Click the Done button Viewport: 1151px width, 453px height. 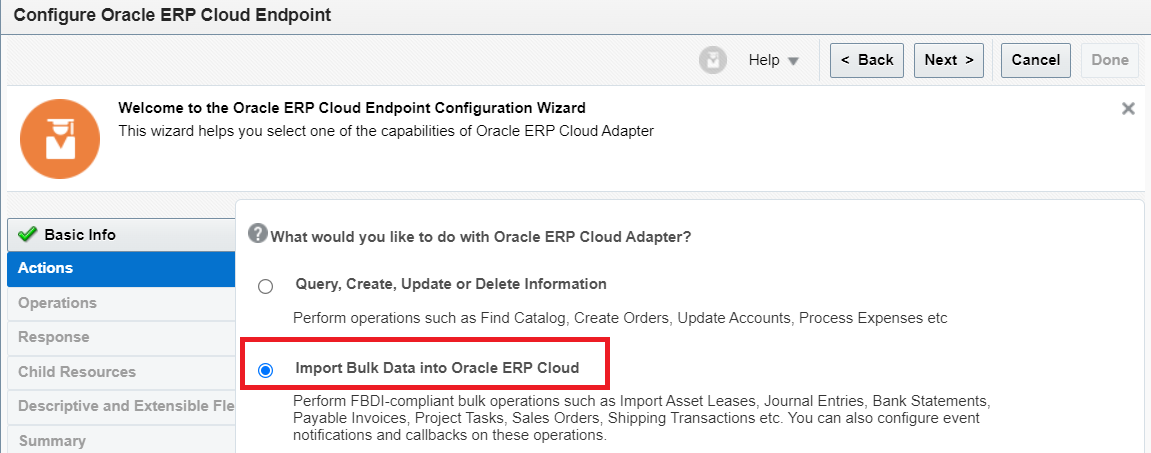click(1110, 60)
